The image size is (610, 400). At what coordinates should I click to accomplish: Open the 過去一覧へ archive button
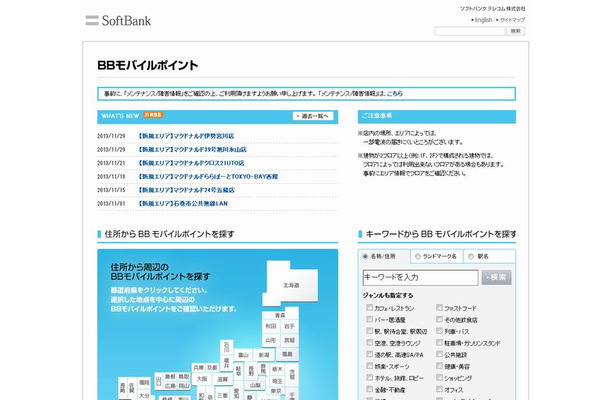click(313, 116)
